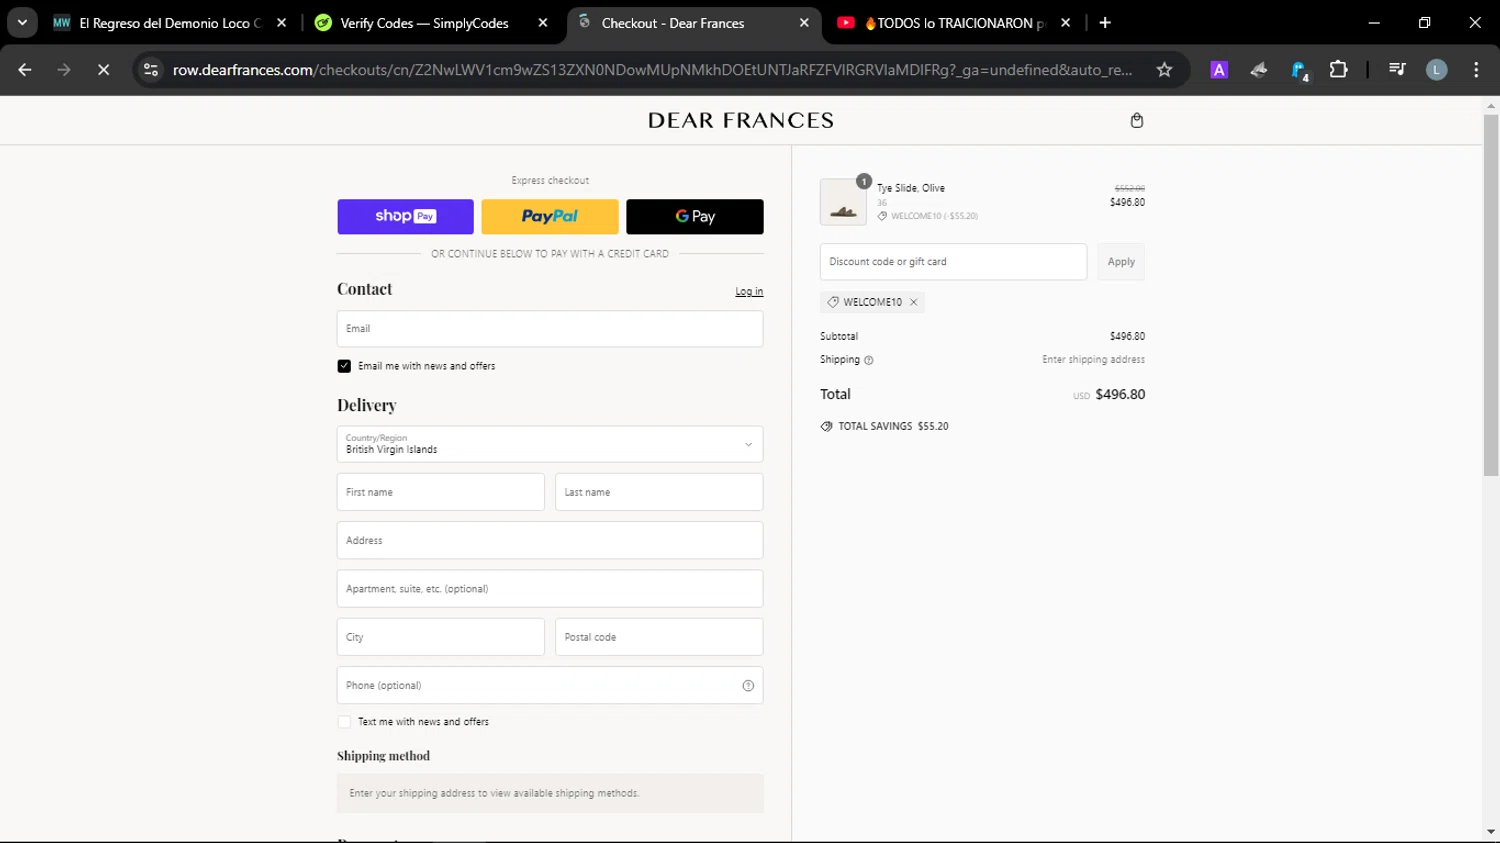Close the TODOS lo TRAICIONARON YouTube tab
This screenshot has width=1500, height=843.
click(1065, 22)
